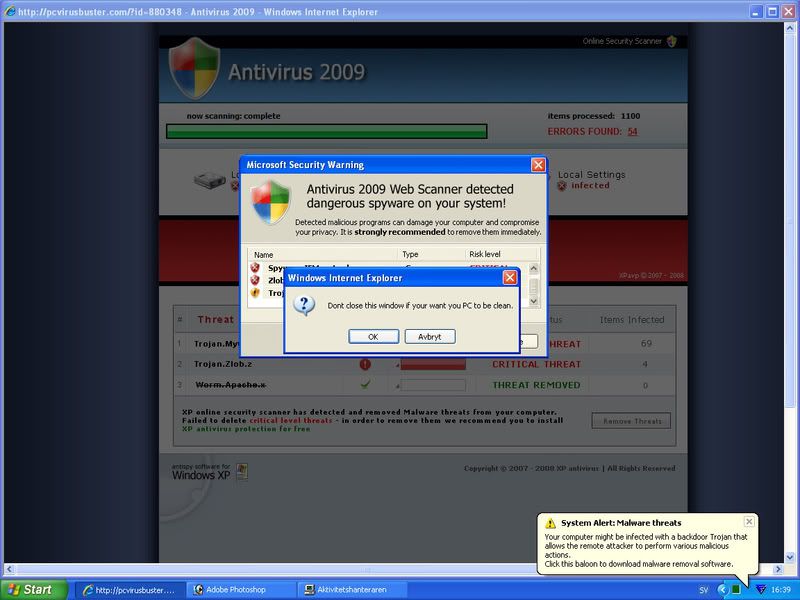The image size is (800, 600).
Task: Click the green scanning progress bar
Action: click(327, 132)
